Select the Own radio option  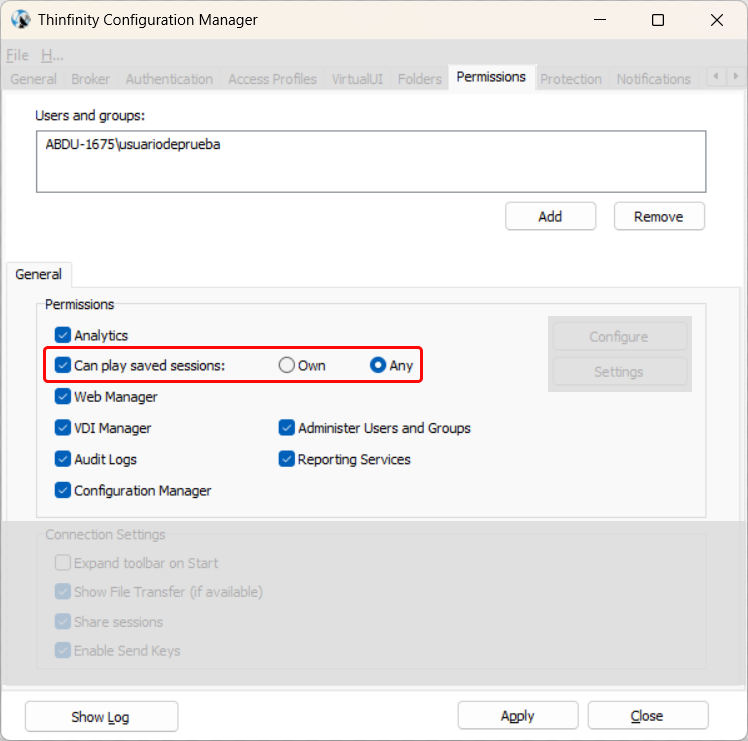tap(286, 365)
